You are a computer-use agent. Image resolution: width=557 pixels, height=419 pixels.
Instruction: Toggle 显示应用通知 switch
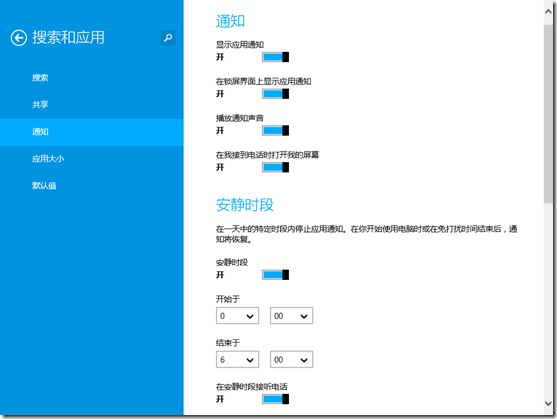(x=275, y=57)
